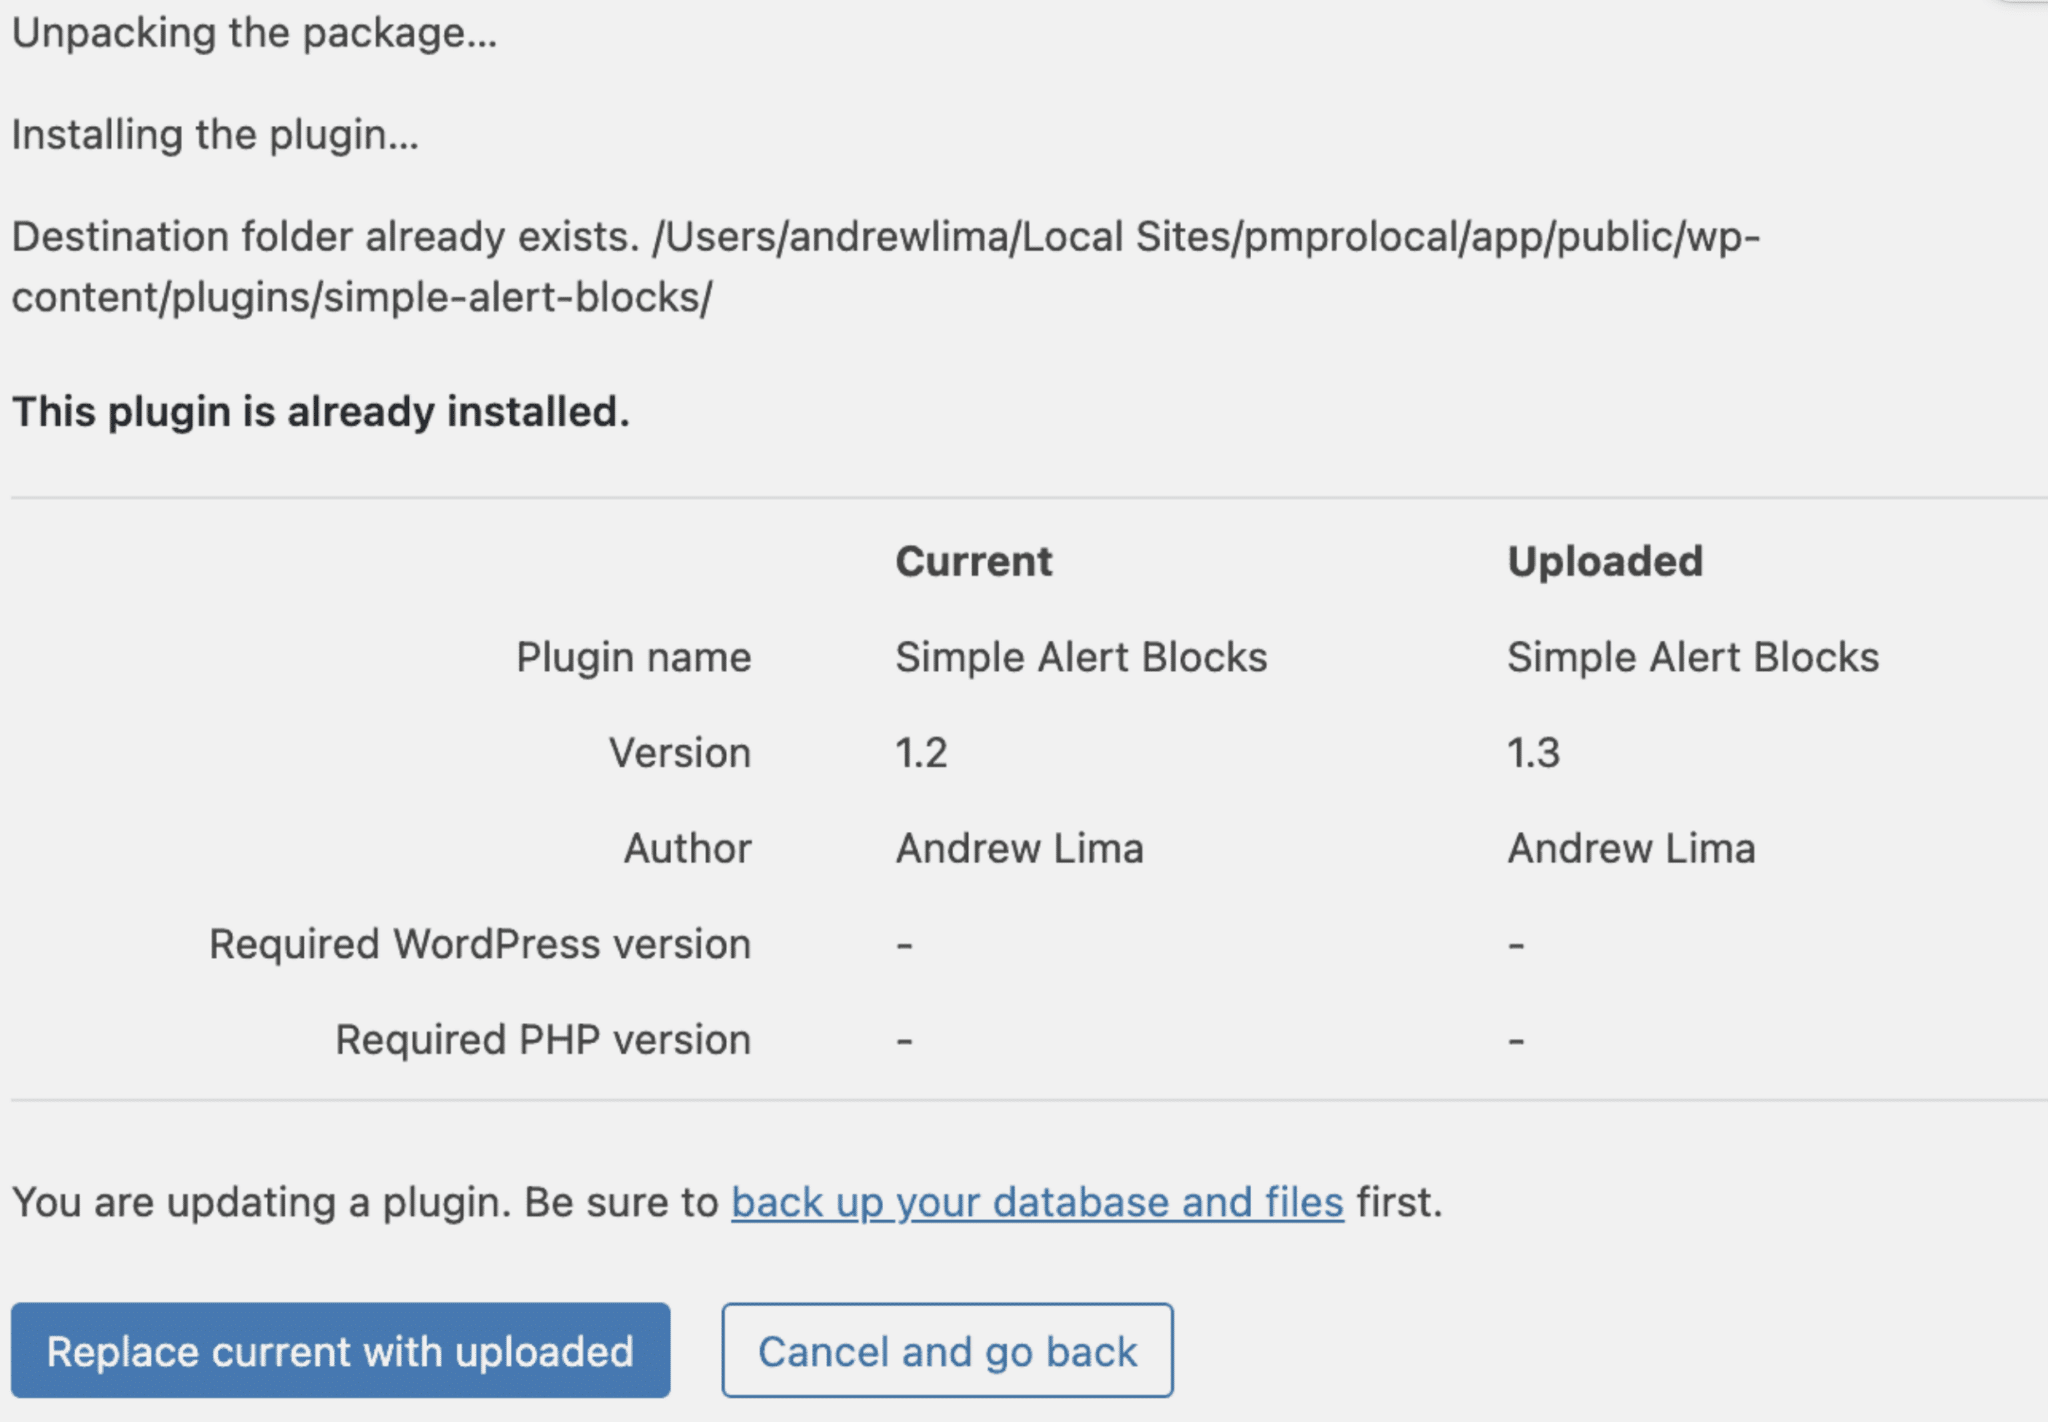Select the Simple Alert Blocks uploaded name
Image resolution: width=2048 pixels, height=1422 pixels.
(x=1692, y=656)
